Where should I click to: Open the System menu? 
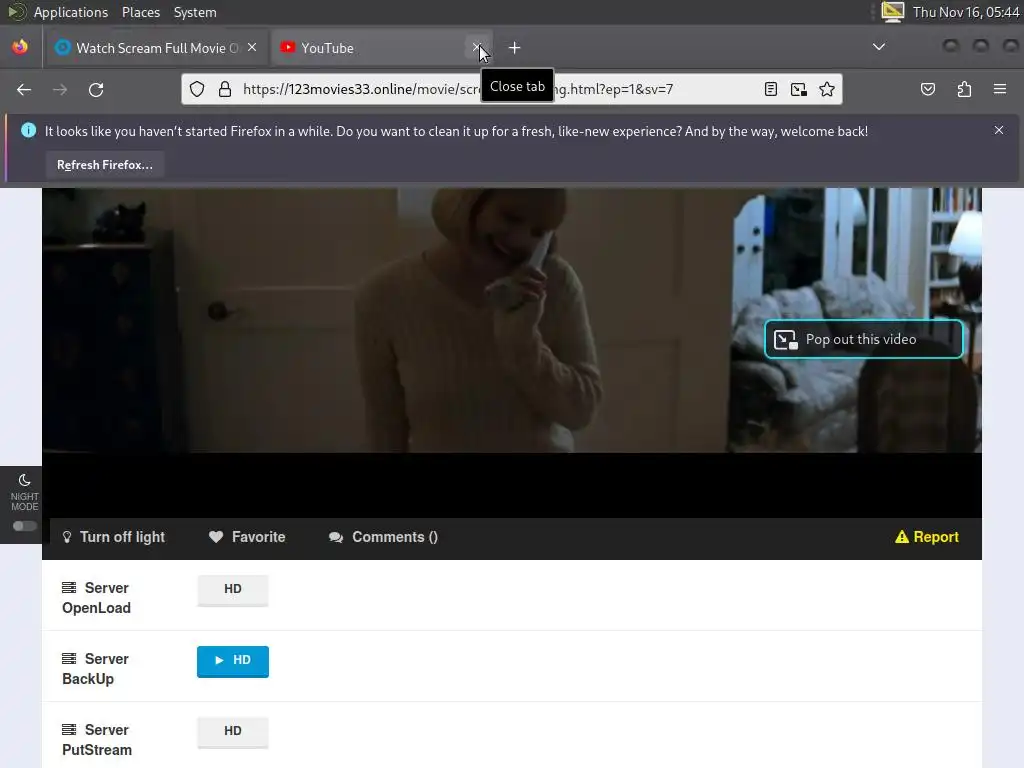(x=195, y=12)
